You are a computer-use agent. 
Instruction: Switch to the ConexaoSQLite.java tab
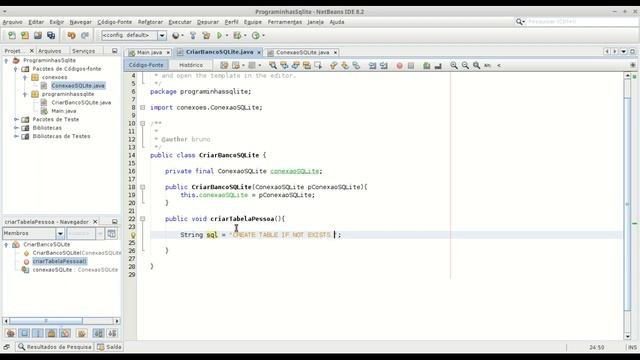pyautogui.click(x=302, y=52)
